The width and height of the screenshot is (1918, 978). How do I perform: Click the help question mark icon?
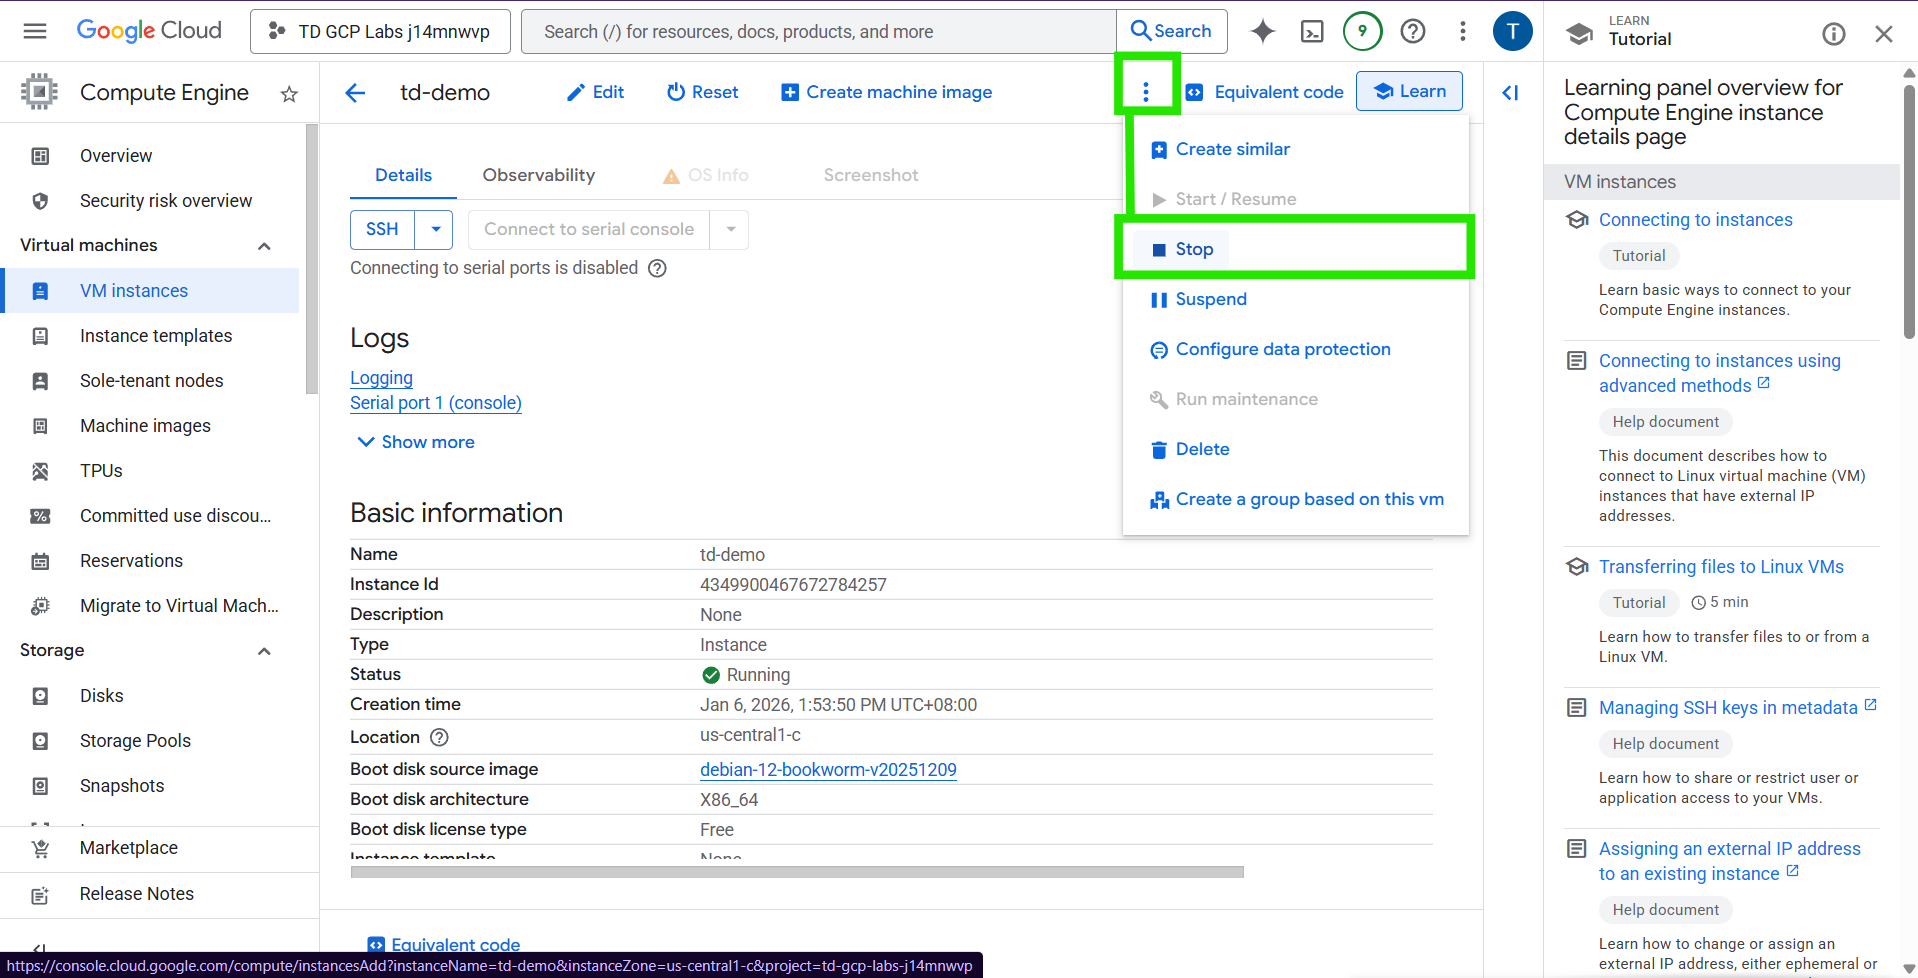pyautogui.click(x=1413, y=32)
